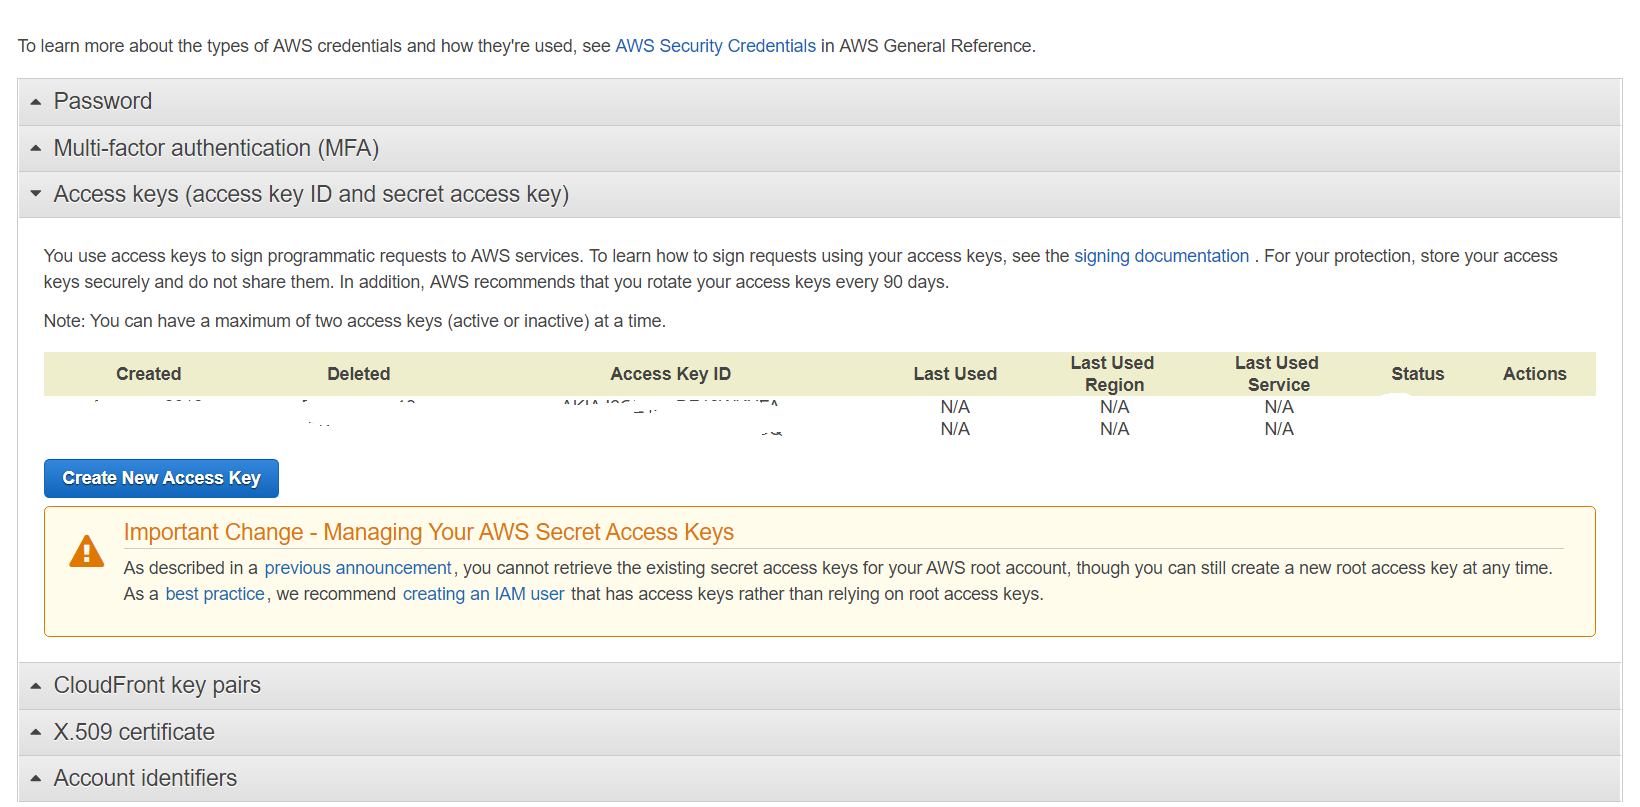Image resolution: width=1640 pixels, height=807 pixels.
Task: Expand CloudFront key pairs section
Action: [156, 686]
